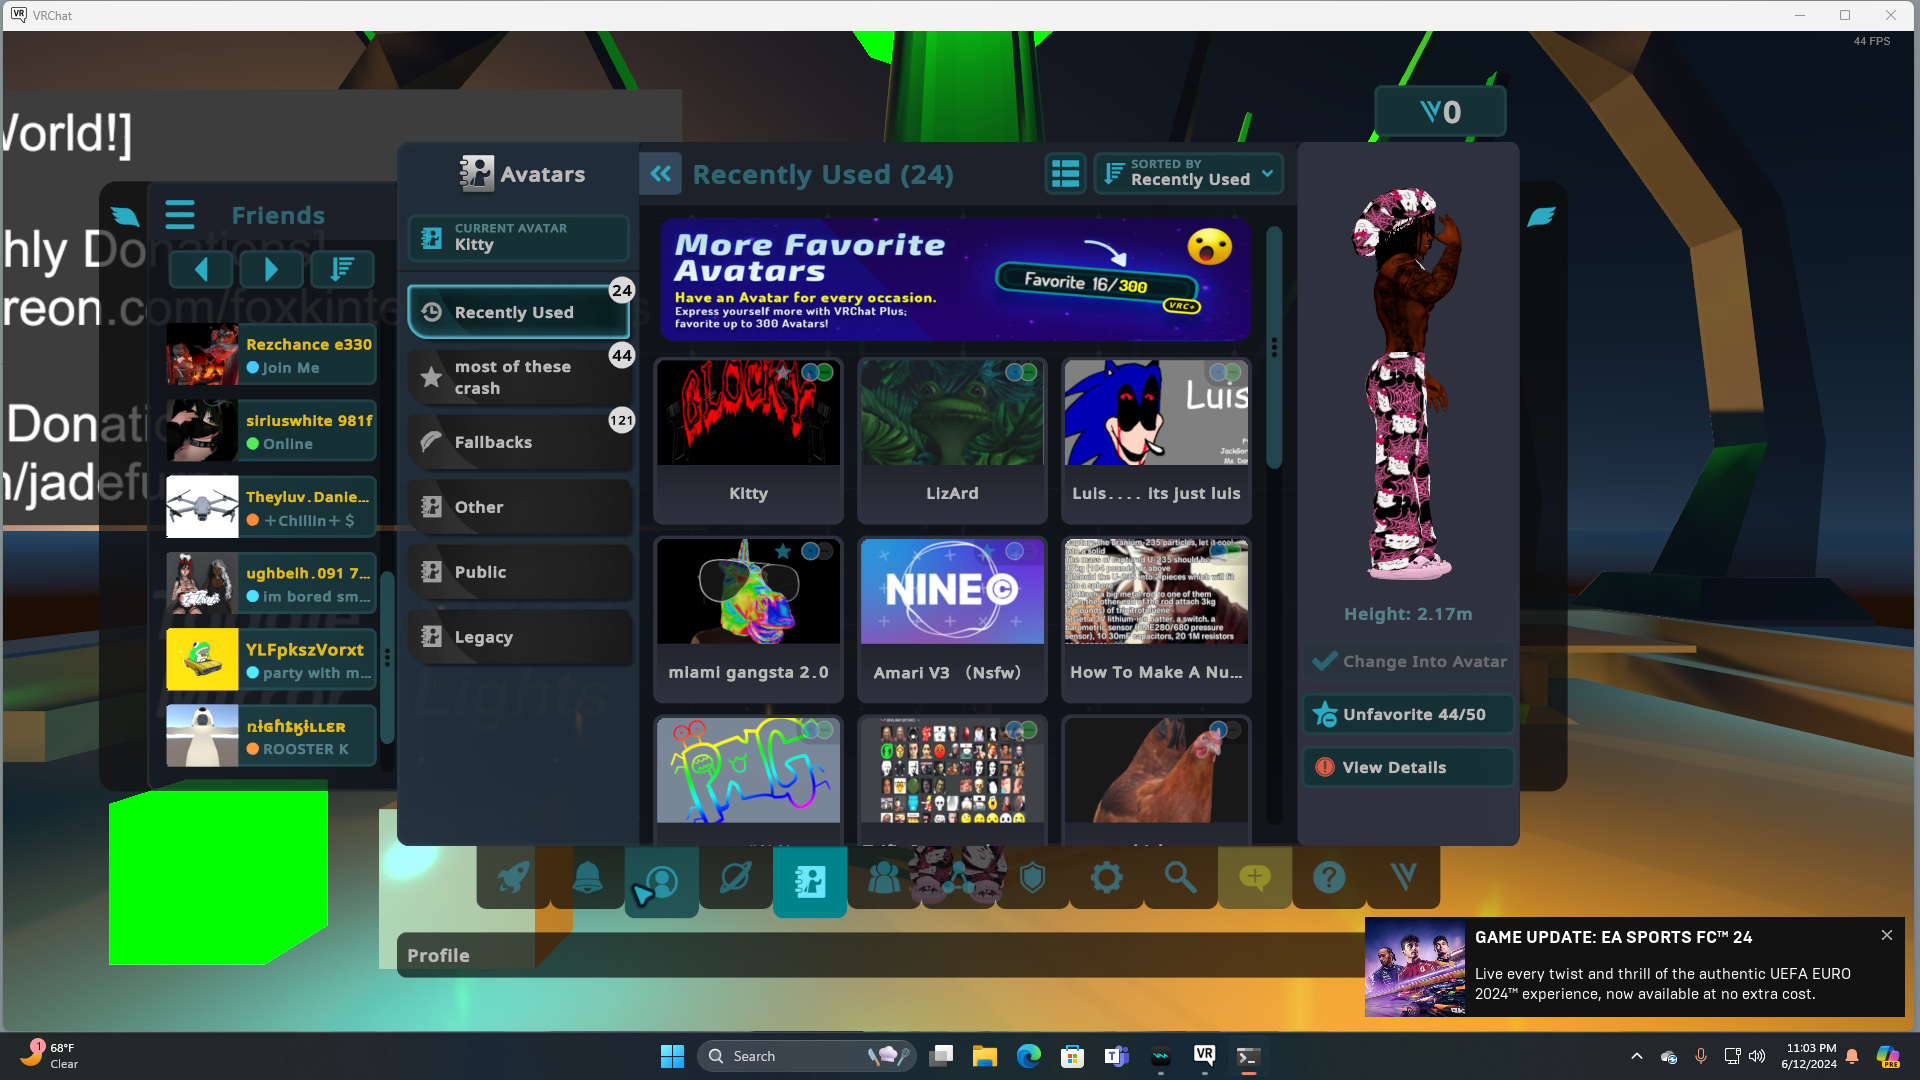Toggle favorite star on miami gangsta 2.0

tap(783, 551)
